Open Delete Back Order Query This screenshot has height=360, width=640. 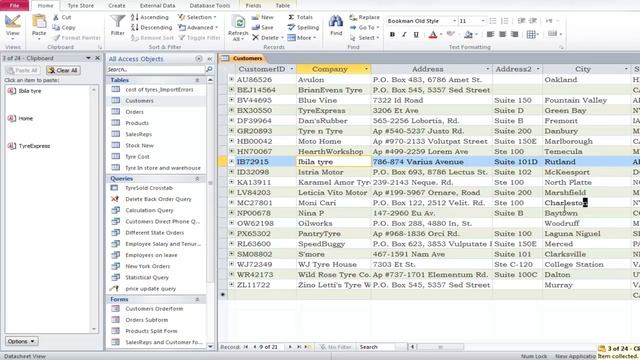[x=158, y=199]
